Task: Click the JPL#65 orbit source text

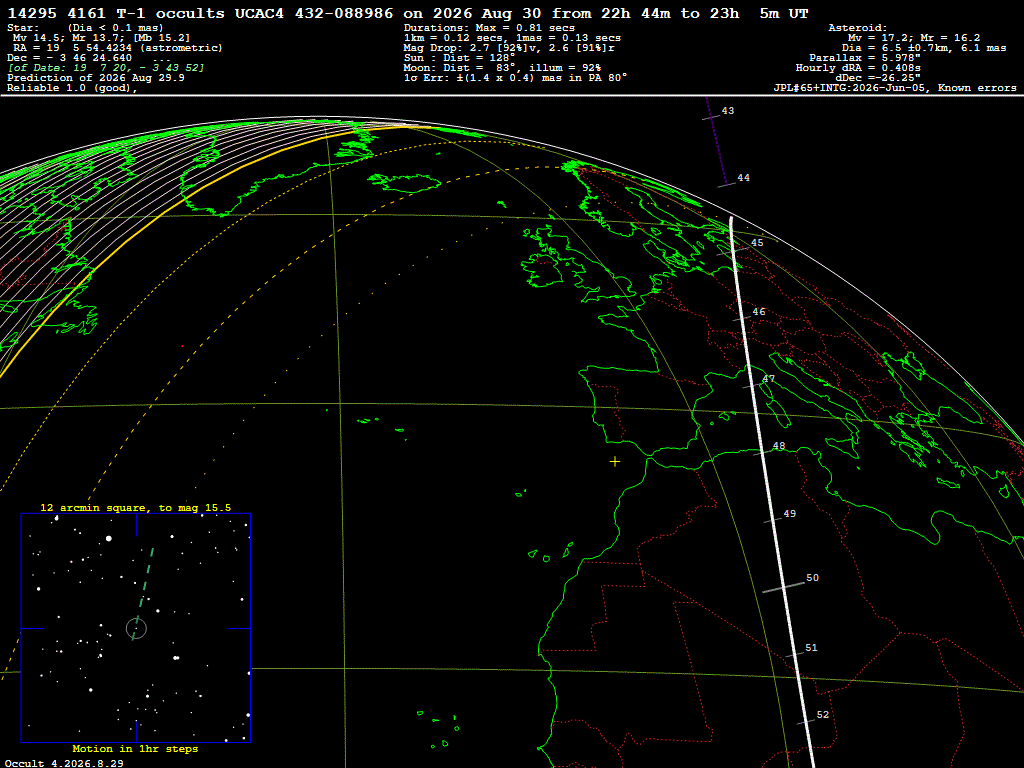Action: [x=895, y=88]
